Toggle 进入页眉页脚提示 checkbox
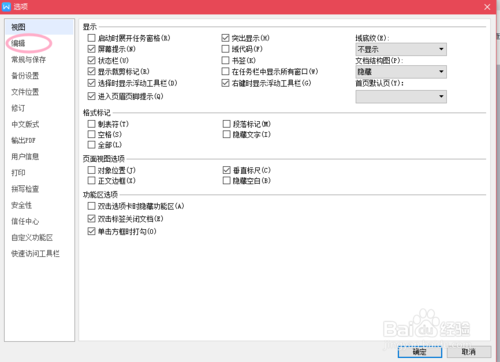 91,96
